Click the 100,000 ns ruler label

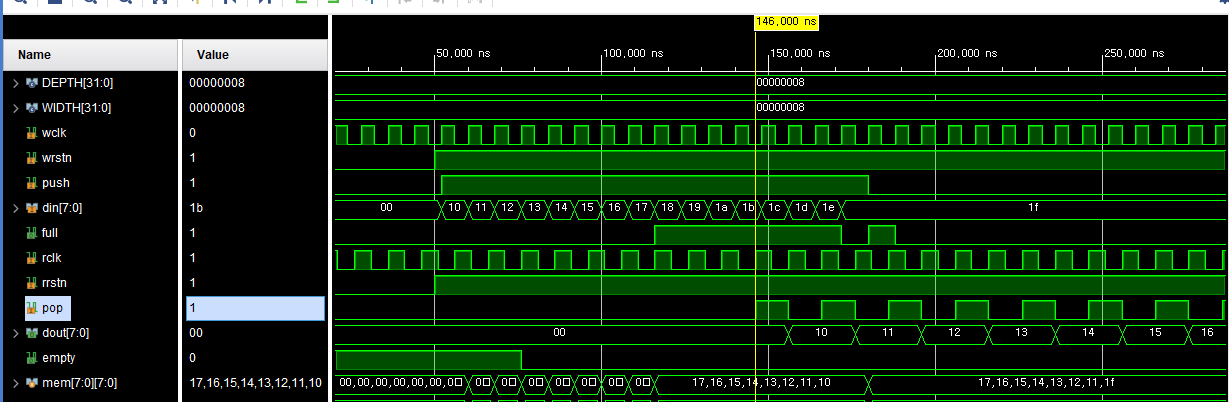(x=634, y=53)
